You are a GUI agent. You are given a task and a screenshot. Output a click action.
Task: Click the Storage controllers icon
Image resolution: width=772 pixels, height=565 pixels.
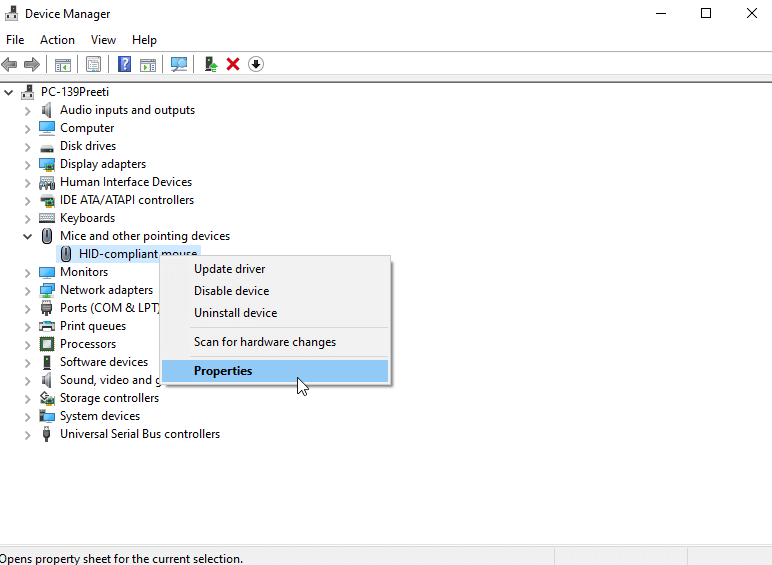tap(47, 398)
